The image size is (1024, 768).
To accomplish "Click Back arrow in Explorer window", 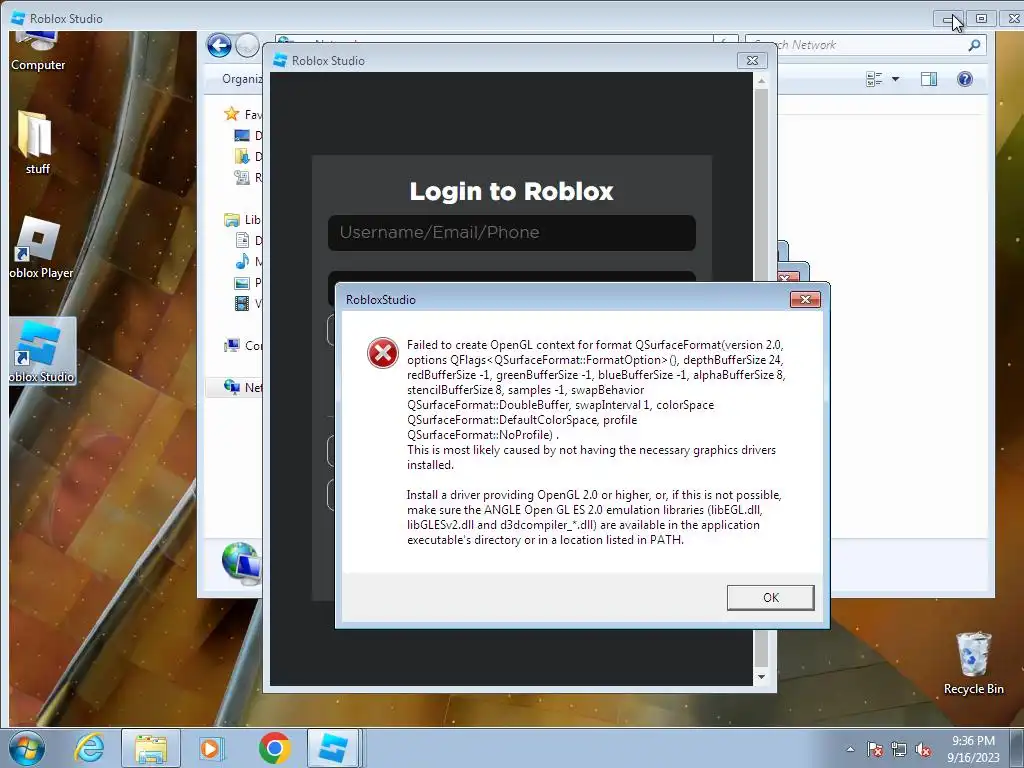I will pos(219,45).
